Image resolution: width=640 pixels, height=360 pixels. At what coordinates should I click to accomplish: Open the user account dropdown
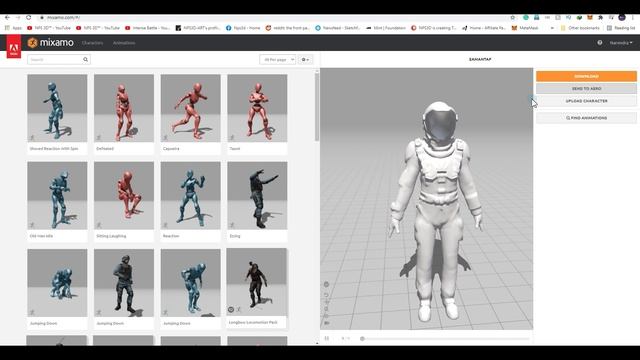[621, 42]
